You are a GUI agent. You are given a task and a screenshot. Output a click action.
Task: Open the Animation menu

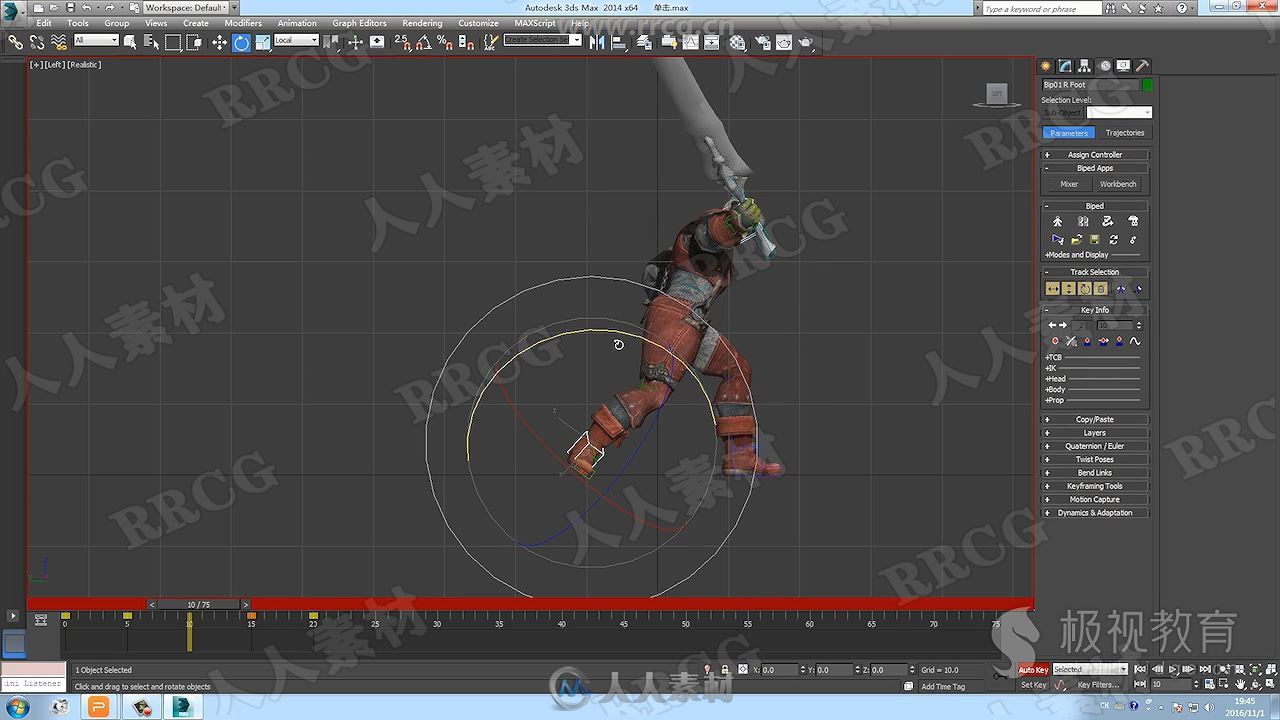(x=297, y=23)
